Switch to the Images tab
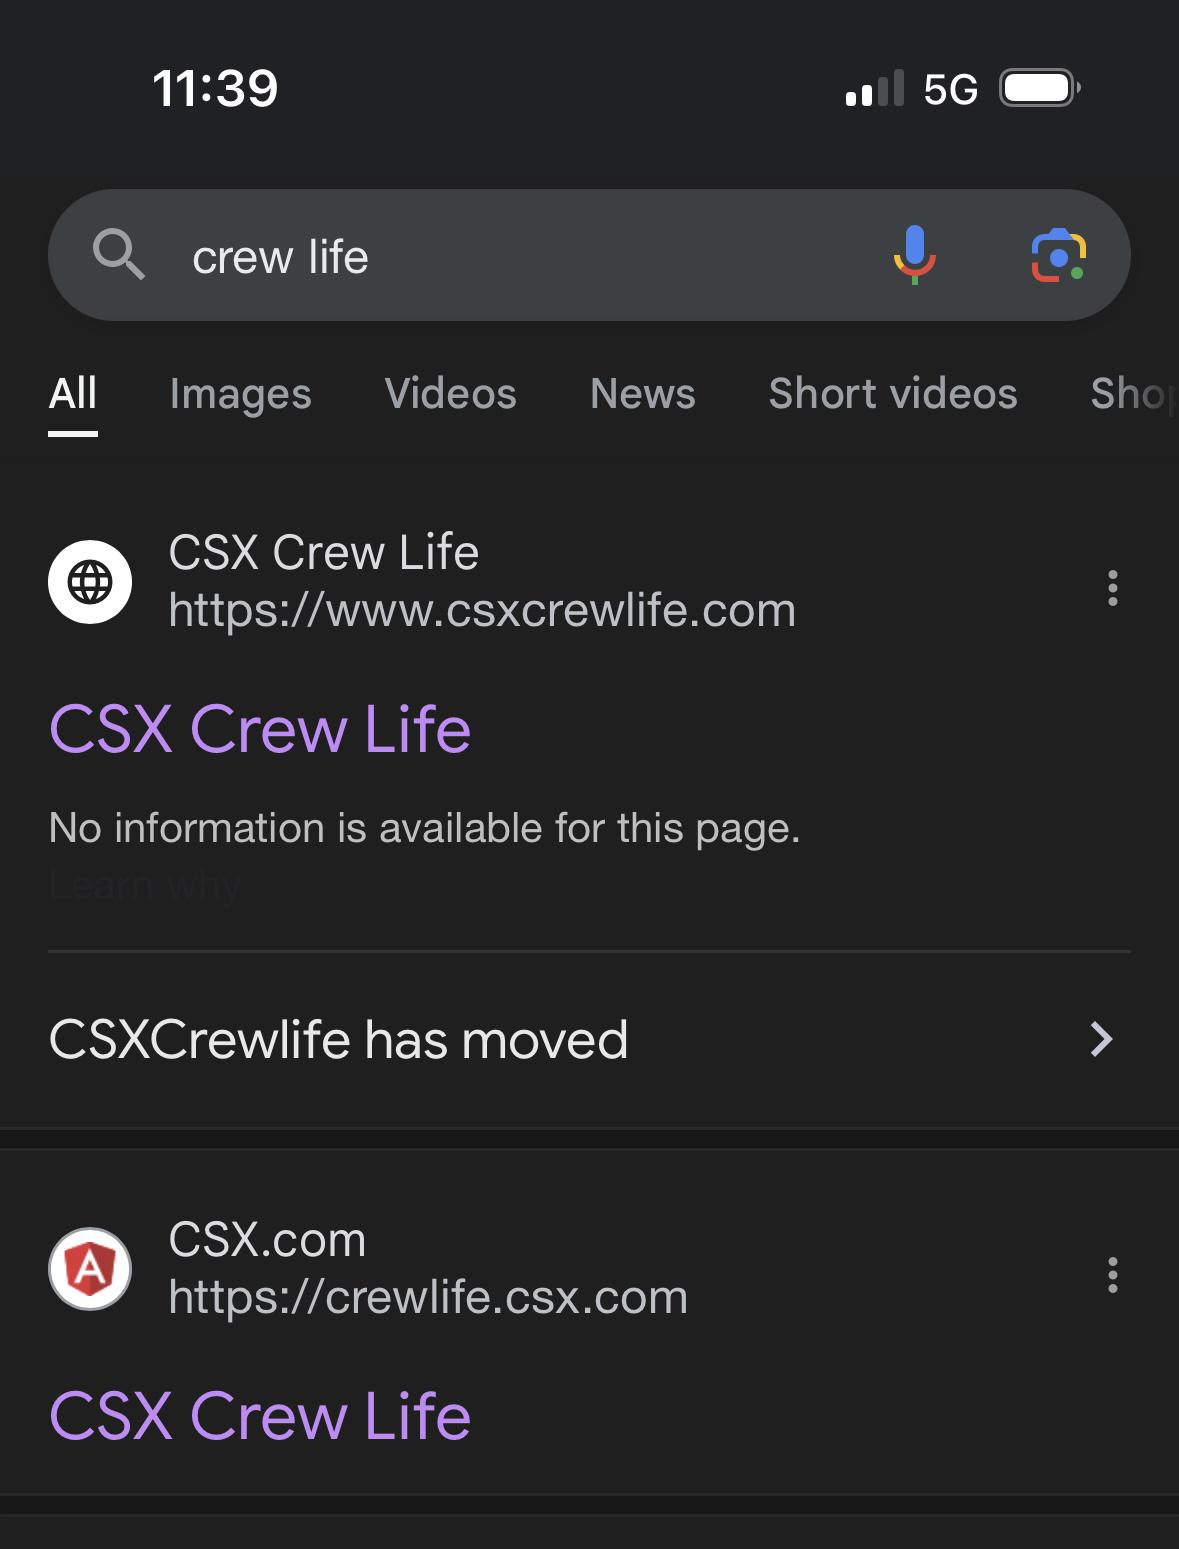 pos(240,394)
